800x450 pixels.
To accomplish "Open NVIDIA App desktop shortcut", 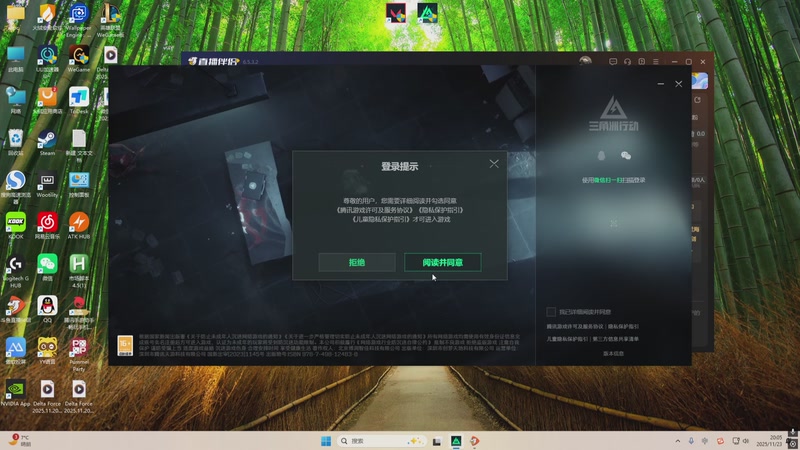I will (15, 393).
